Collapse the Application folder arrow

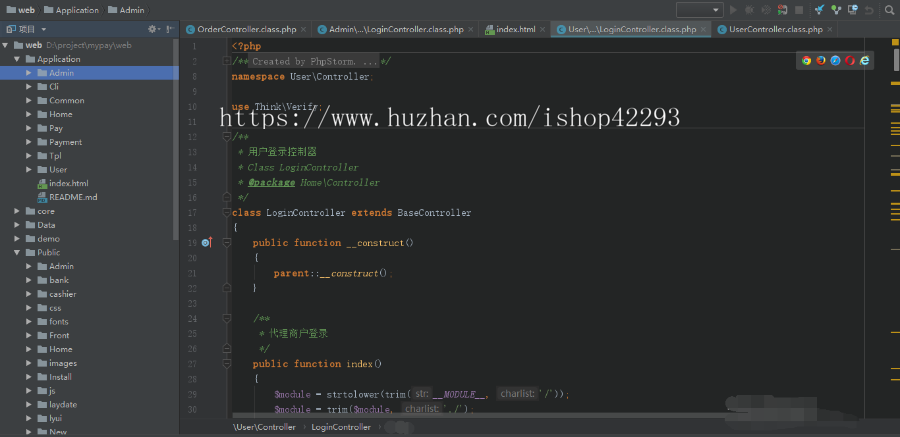(17, 59)
